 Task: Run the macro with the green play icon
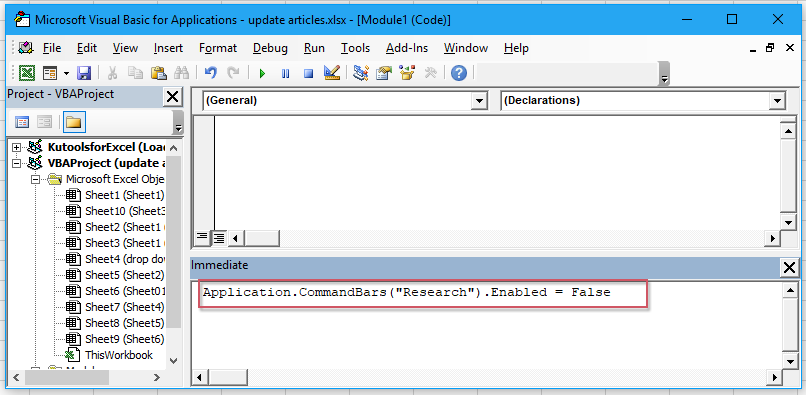(x=262, y=74)
